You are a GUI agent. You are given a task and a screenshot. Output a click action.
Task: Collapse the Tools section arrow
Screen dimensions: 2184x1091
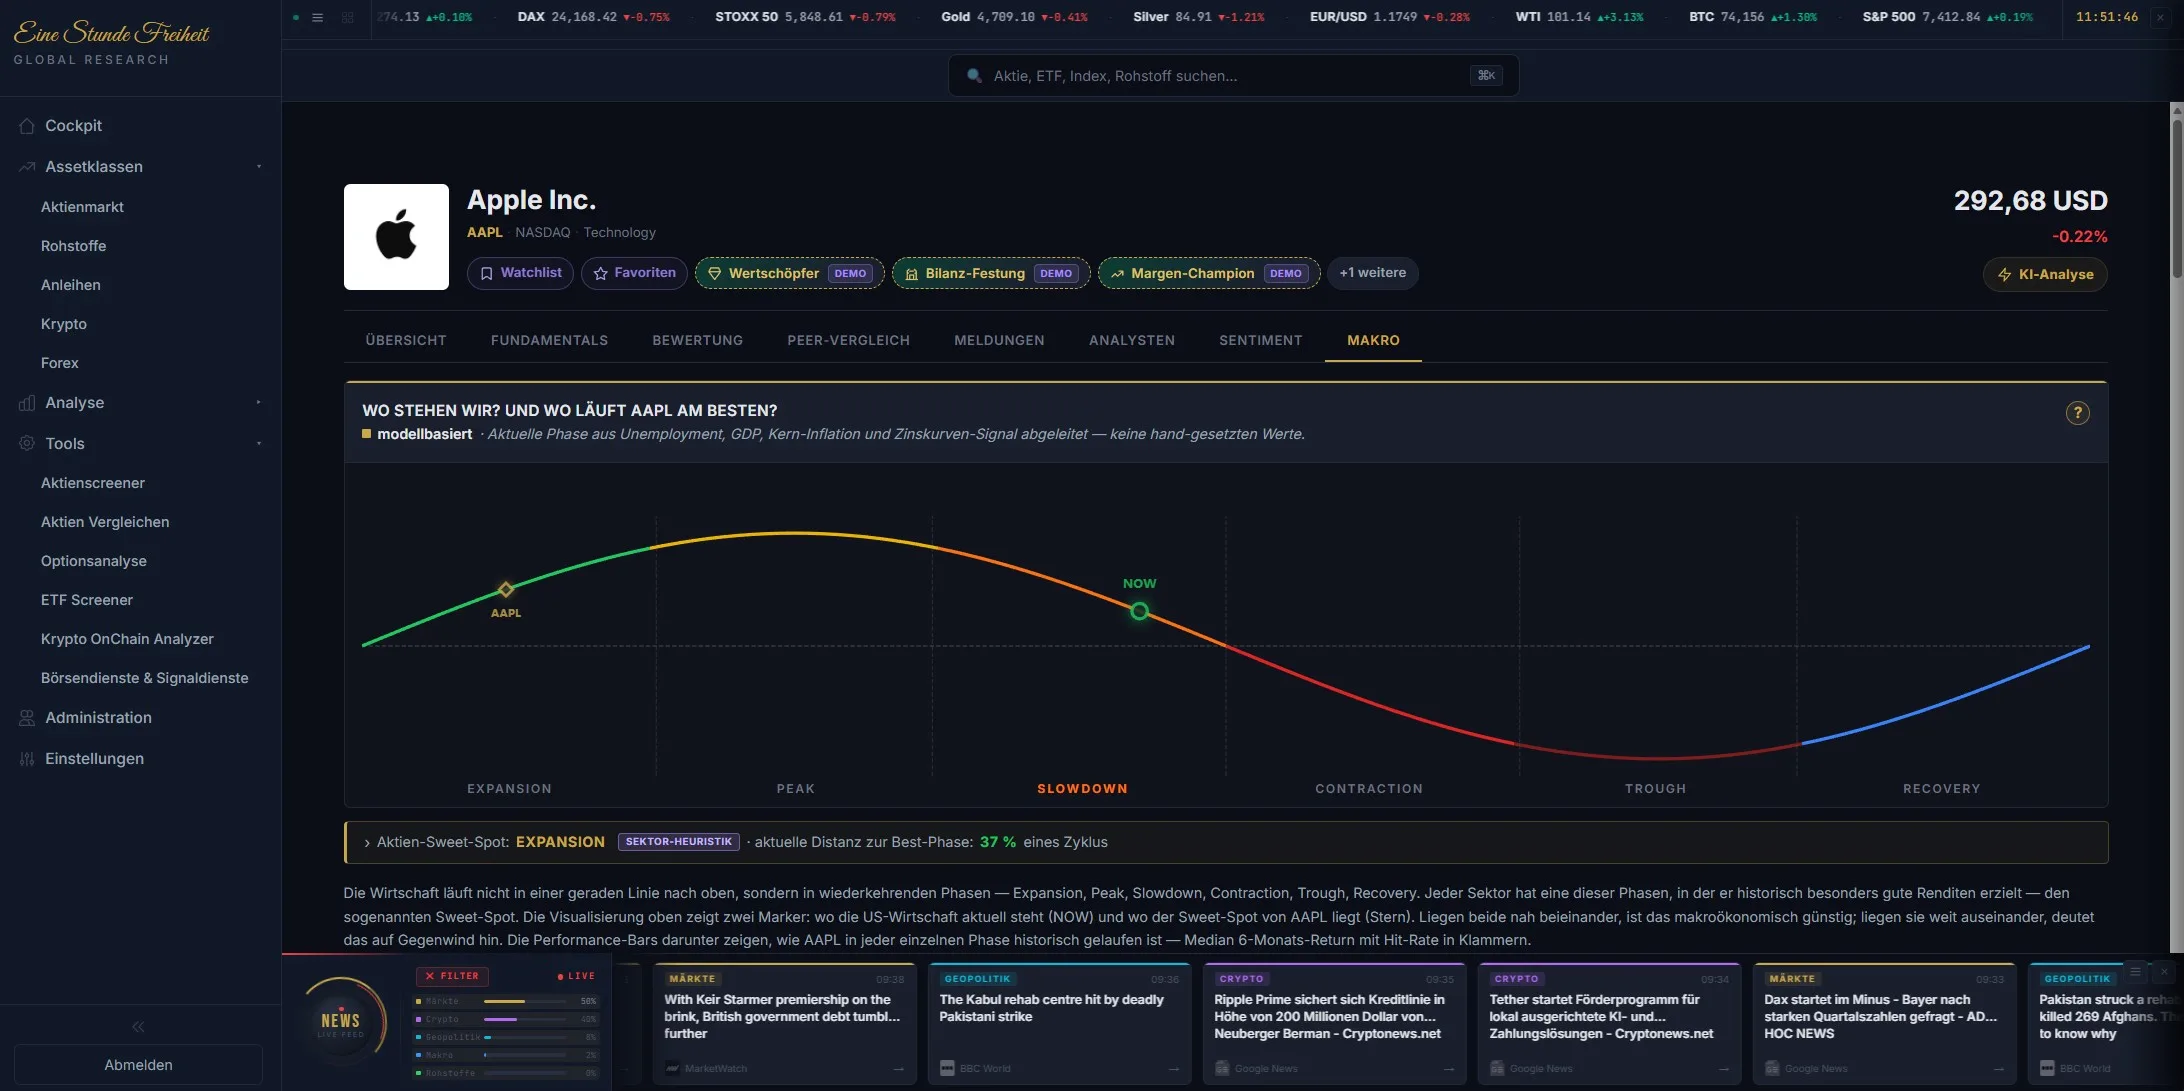tap(259, 444)
